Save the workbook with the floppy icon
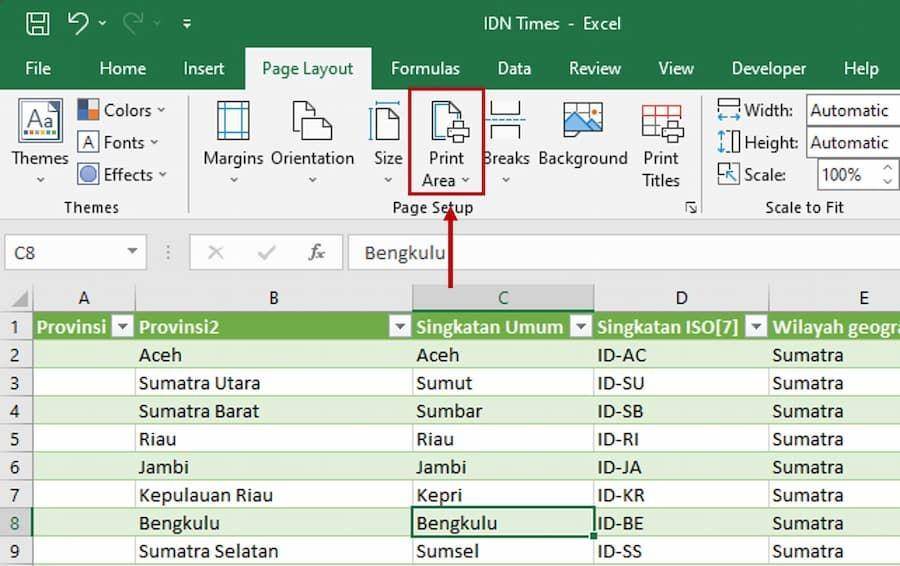 coord(38,24)
